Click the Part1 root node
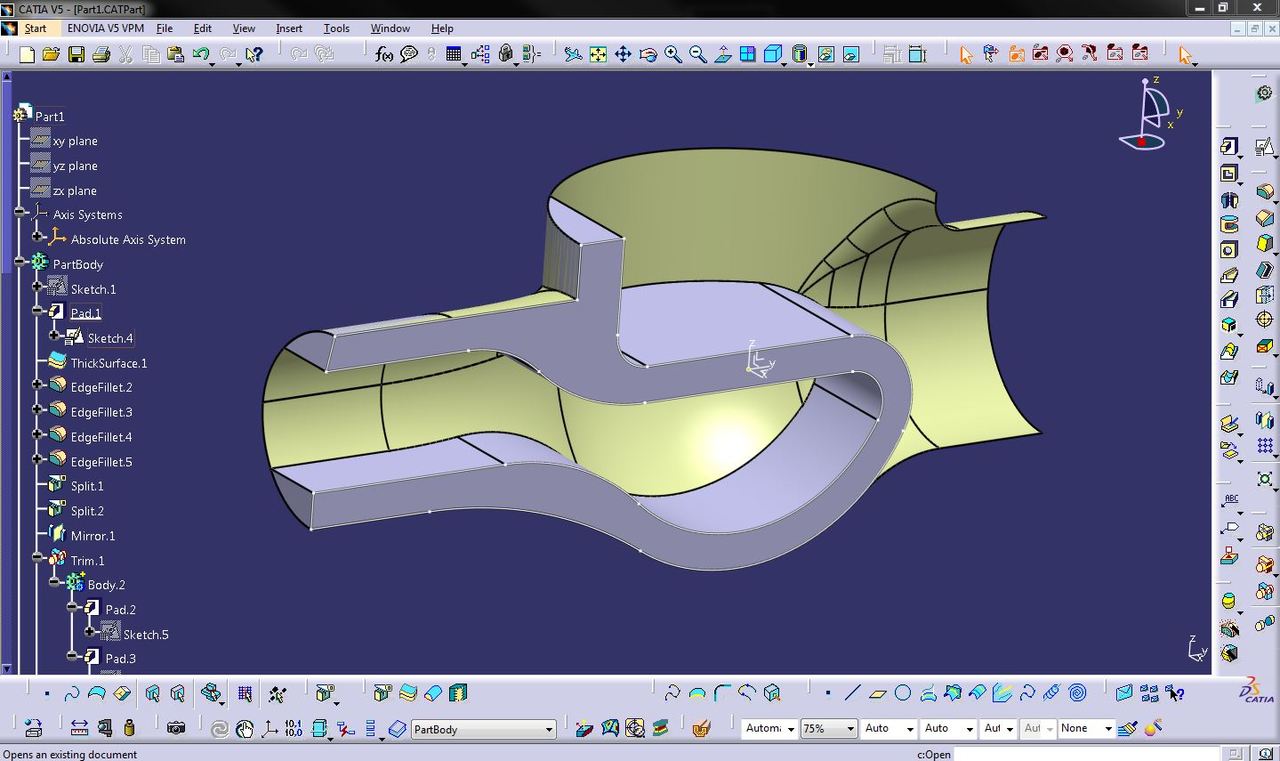The width and height of the screenshot is (1280, 761). pos(49,116)
